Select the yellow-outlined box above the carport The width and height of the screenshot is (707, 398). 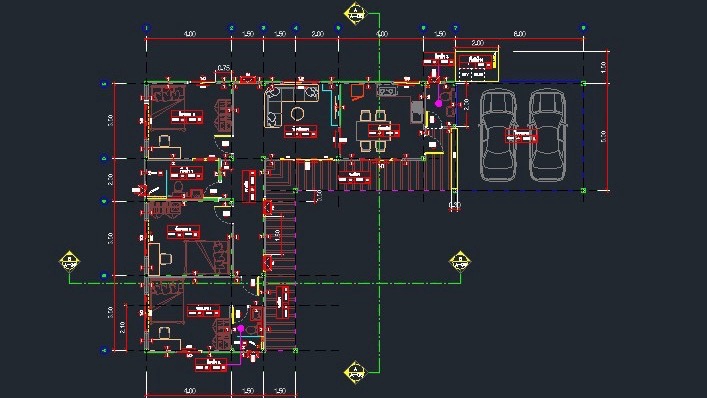(x=477, y=66)
